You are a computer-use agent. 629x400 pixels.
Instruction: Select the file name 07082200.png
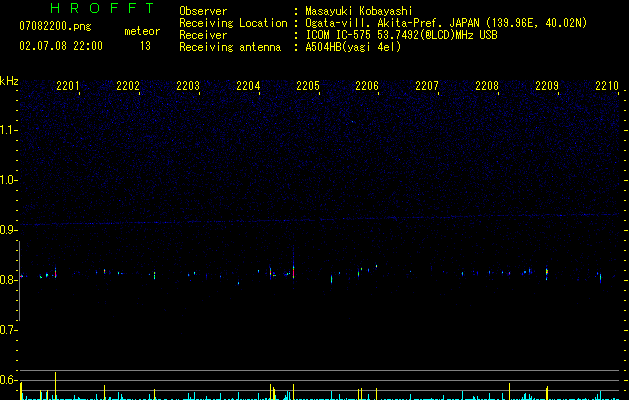(55, 27)
